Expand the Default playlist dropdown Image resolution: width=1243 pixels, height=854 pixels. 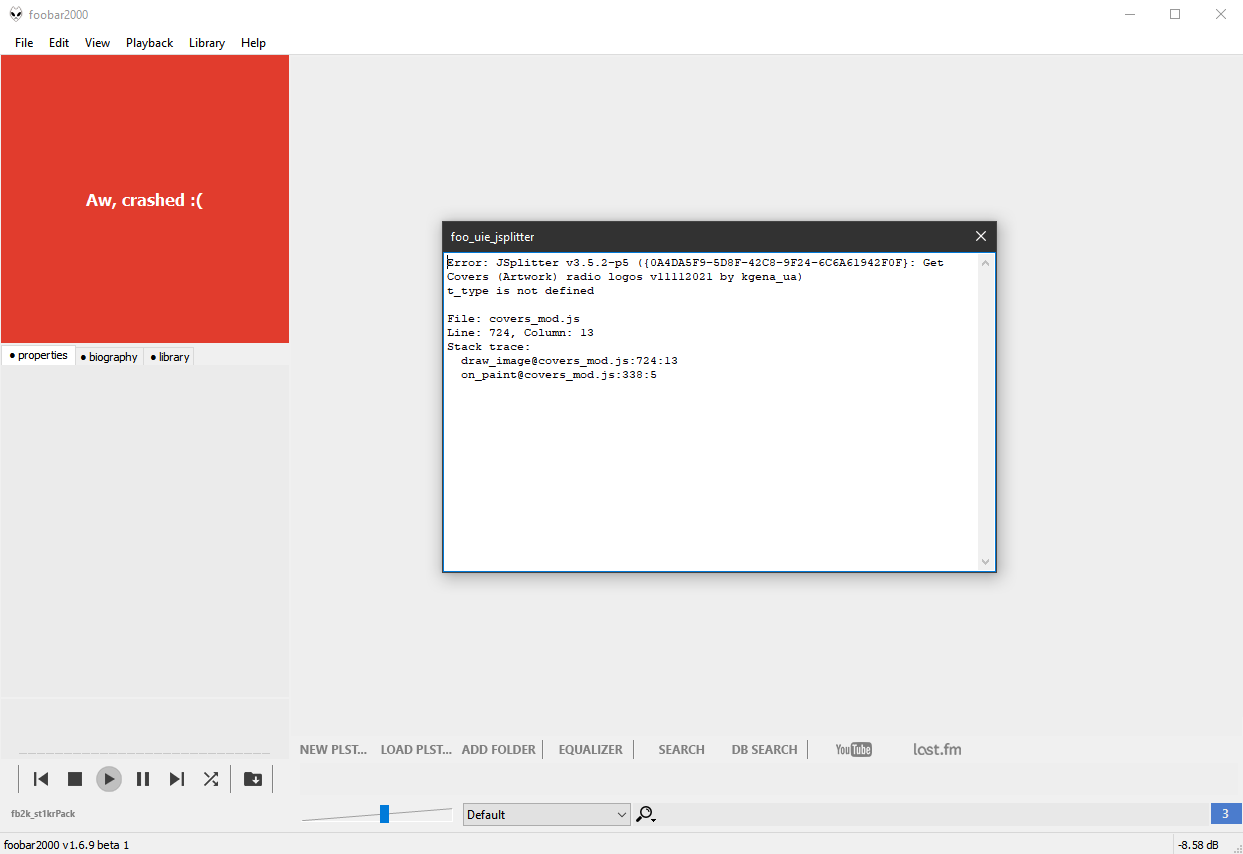pos(546,814)
